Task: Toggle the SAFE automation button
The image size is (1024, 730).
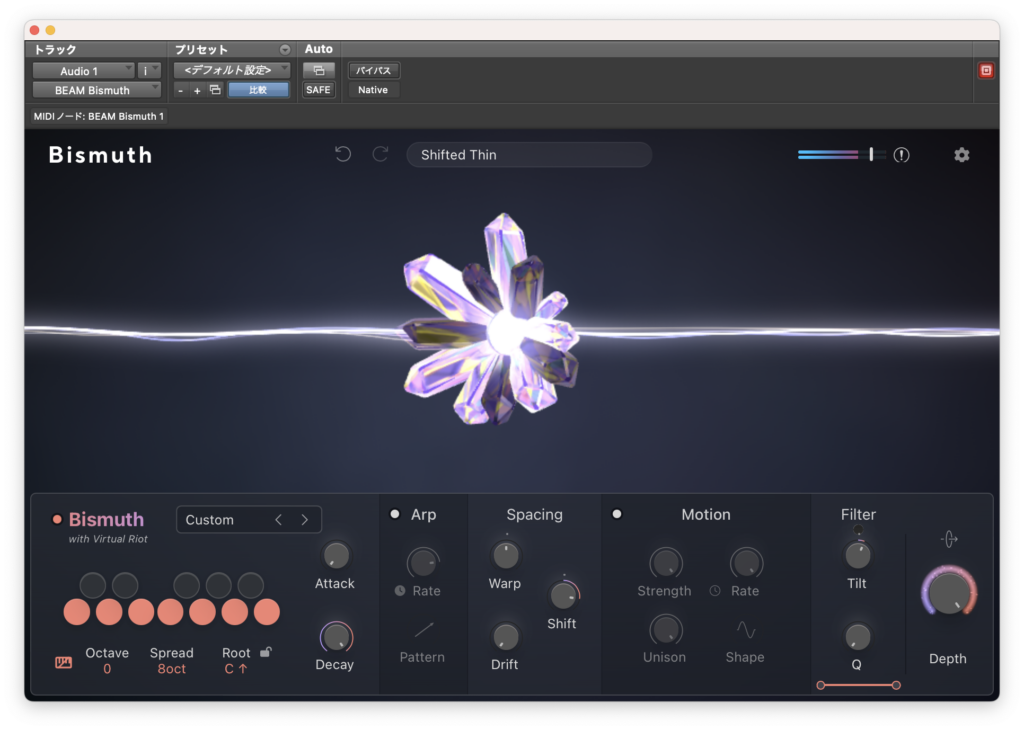Action: coord(318,90)
